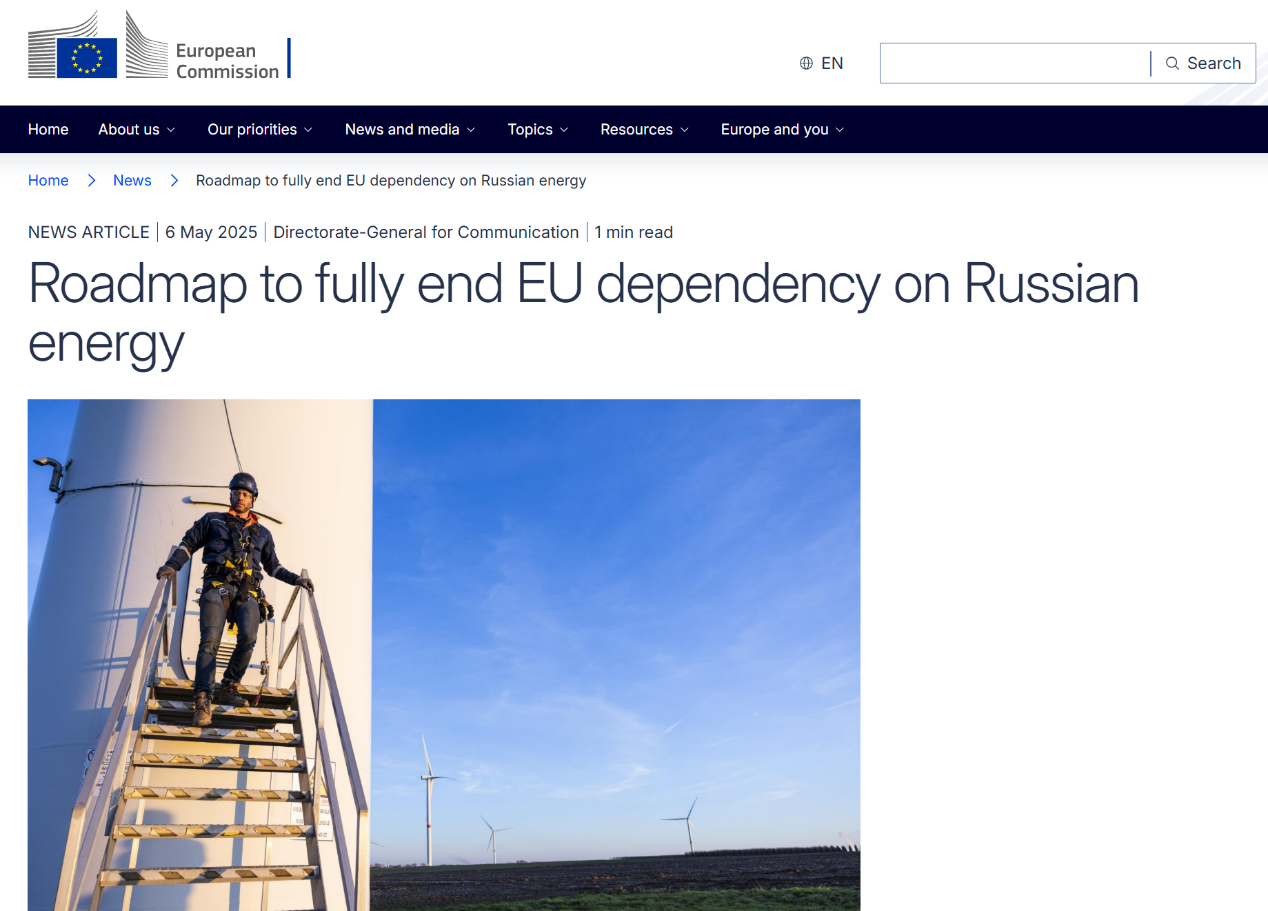This screenshot has width=1268, height=911.
Task: Open the Topics menu item
Action: (529, 129)
